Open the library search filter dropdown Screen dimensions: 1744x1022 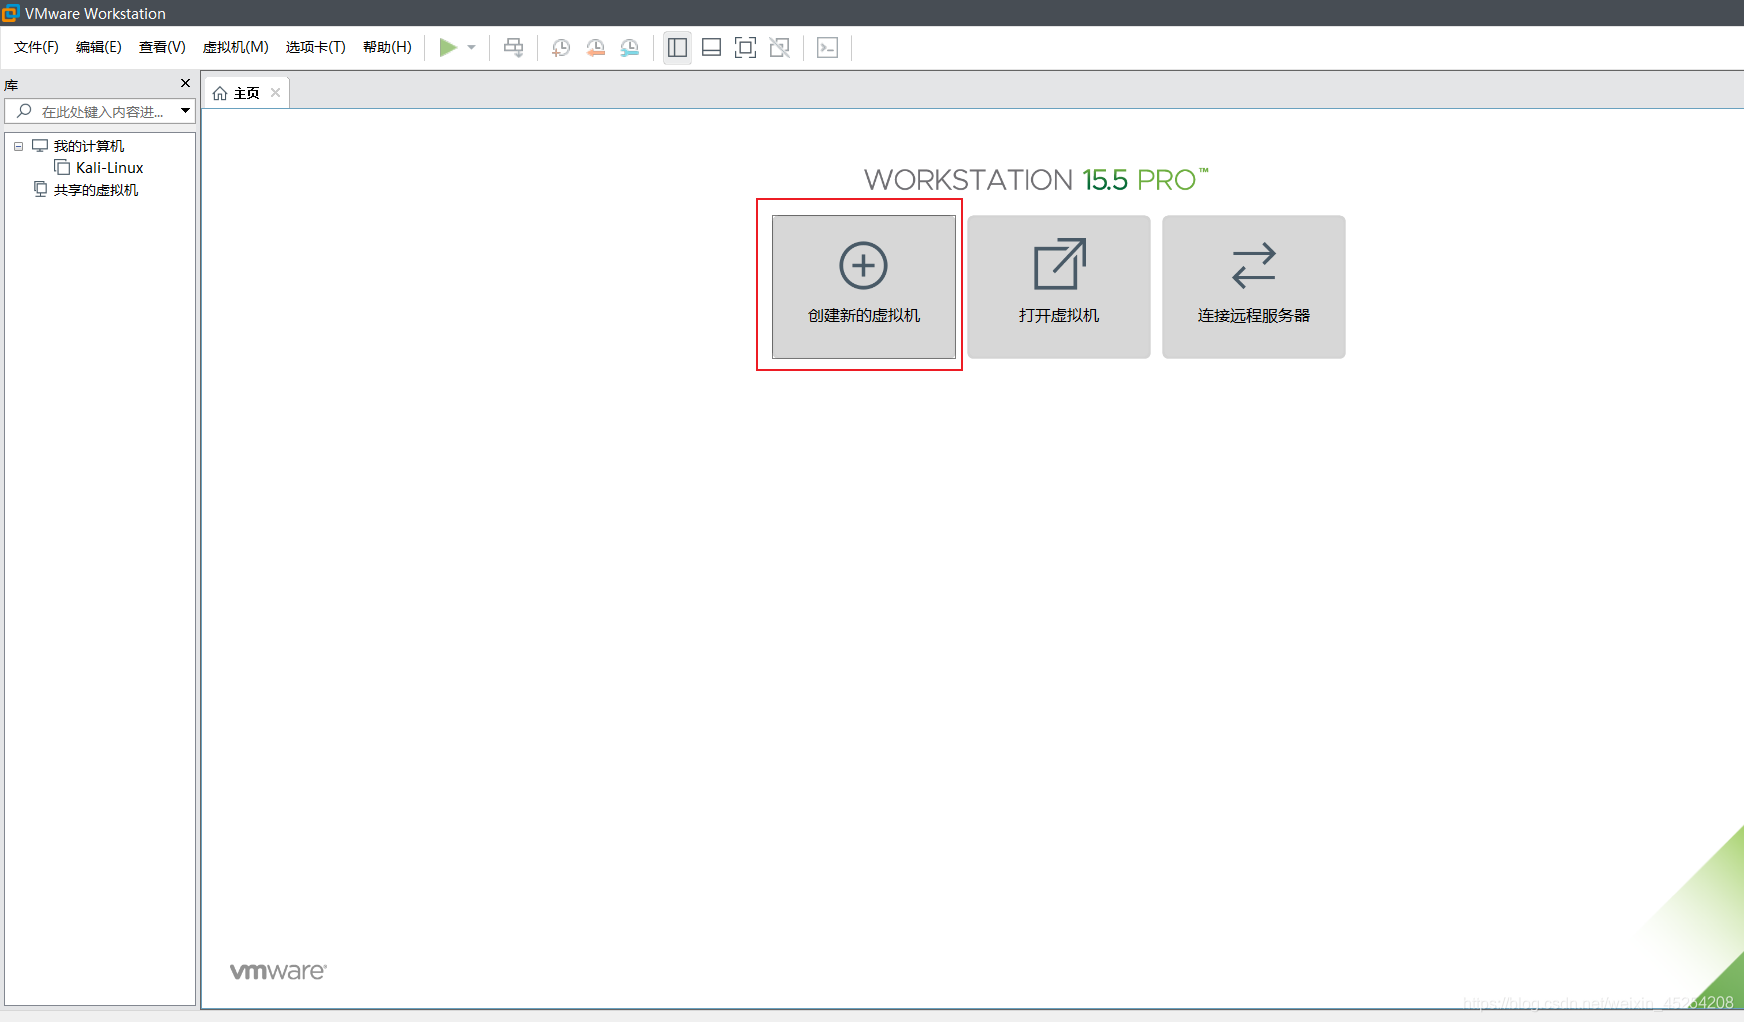(185, 111)
